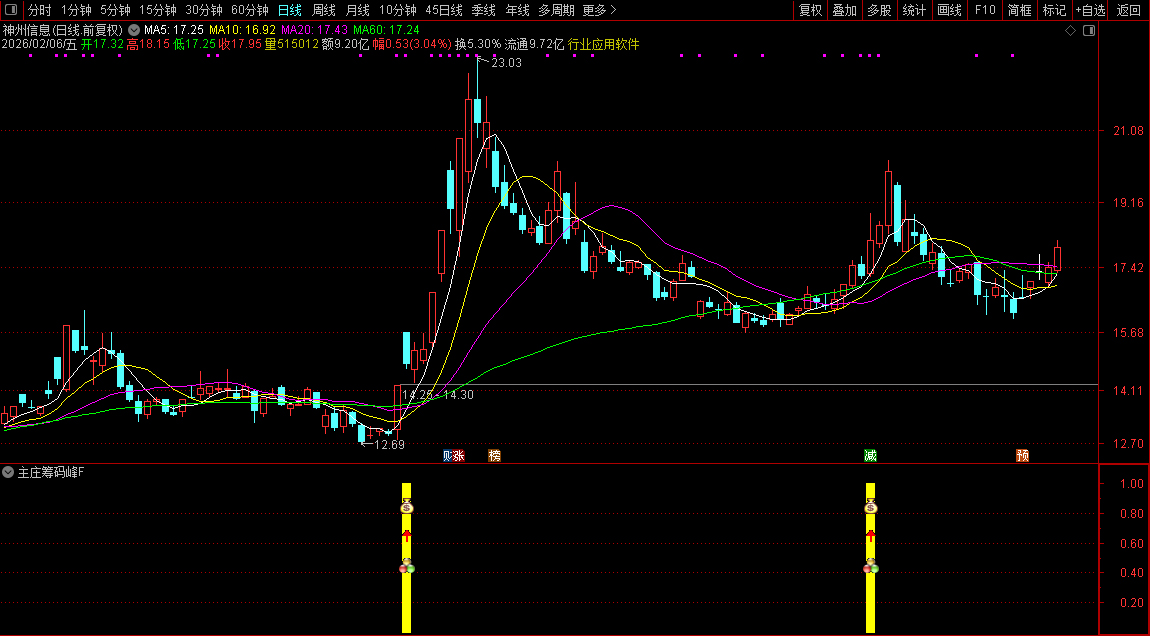1150x636 pixels.
Task: Switch to 分时 view
Action: tap(40, 10)
